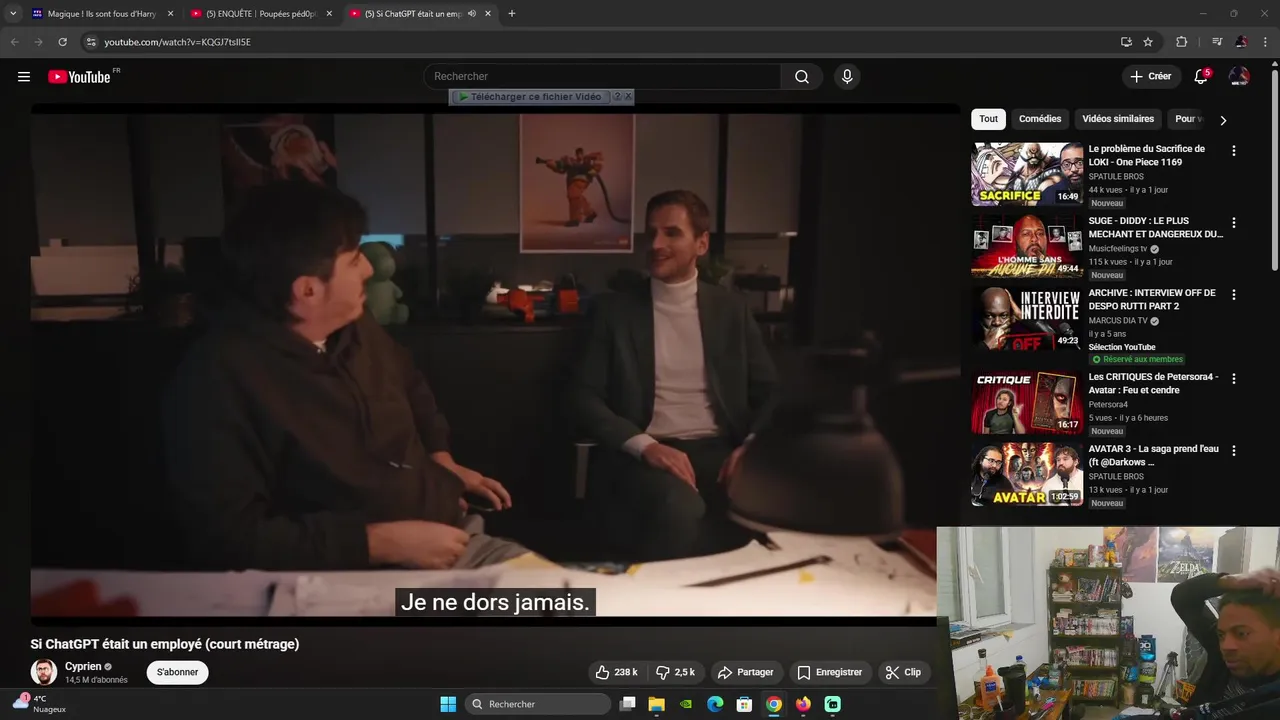This screenshot has width=1280, height=720.
Task: Open Microsoft Edge from the taskbar
Action: click(715, 704)
